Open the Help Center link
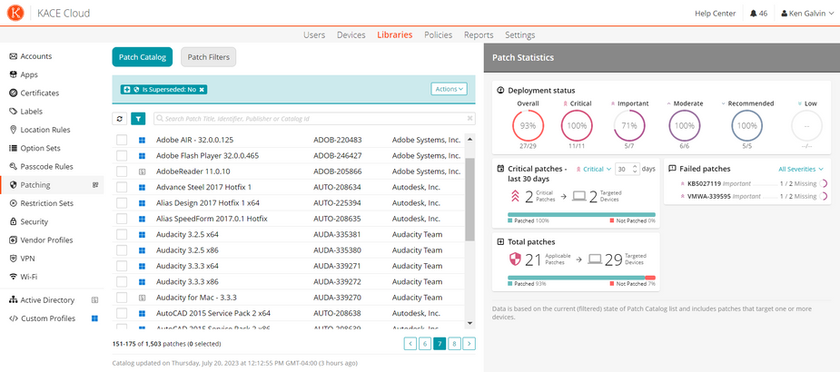 pyautogui.click(x=715, y=13)
